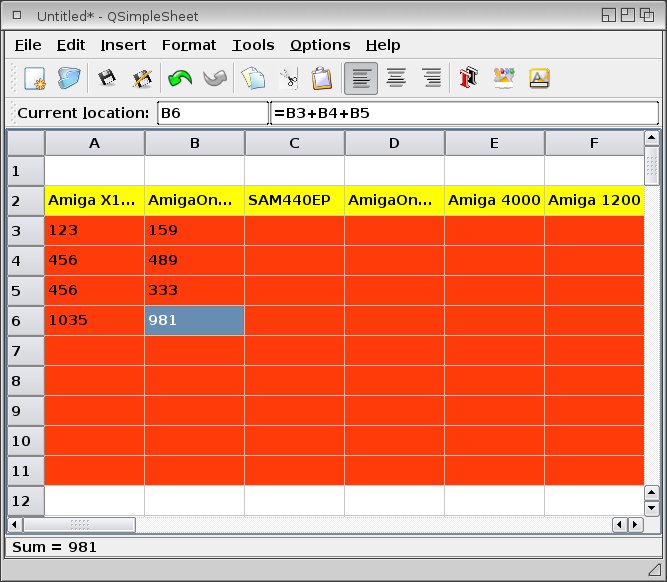This screenshot has height=582, width=667.
Task: Select row 1 header
Action: (26, 171)
